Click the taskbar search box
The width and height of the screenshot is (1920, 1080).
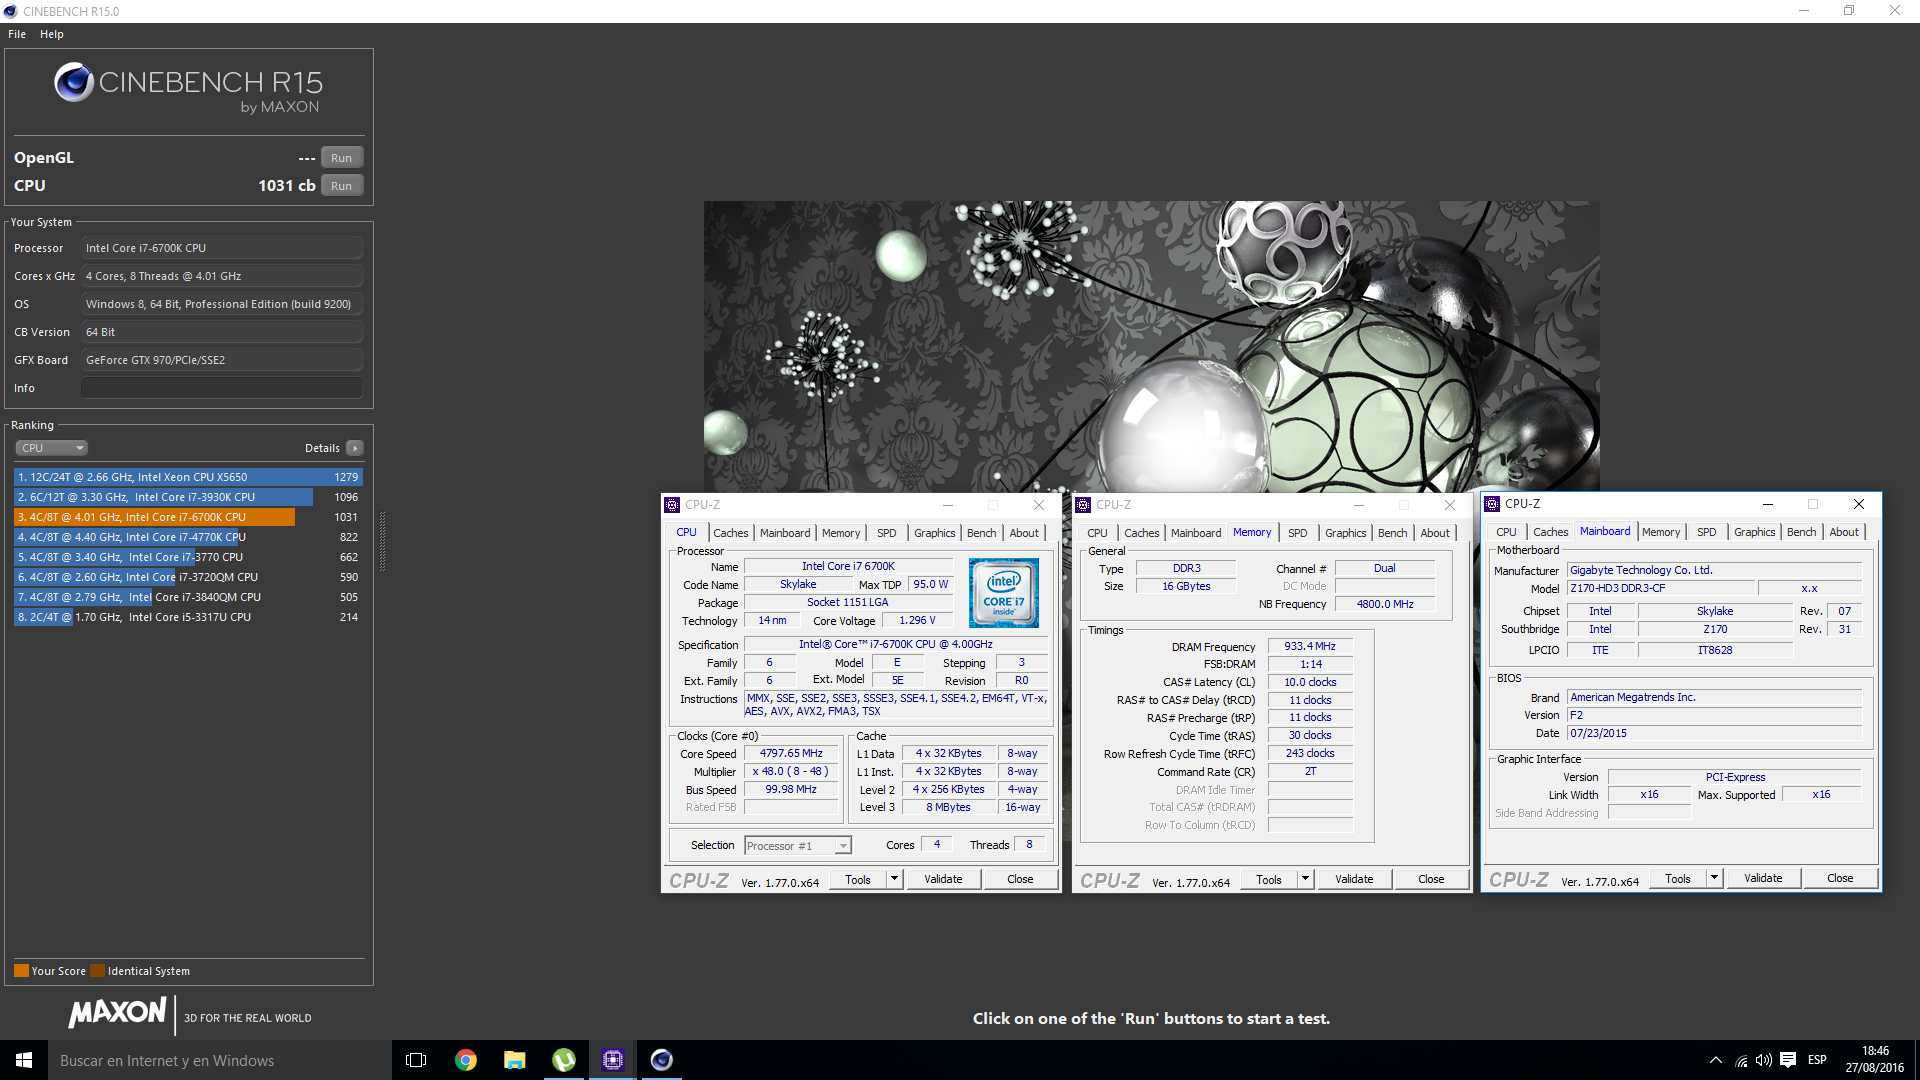coord(220,1060)
